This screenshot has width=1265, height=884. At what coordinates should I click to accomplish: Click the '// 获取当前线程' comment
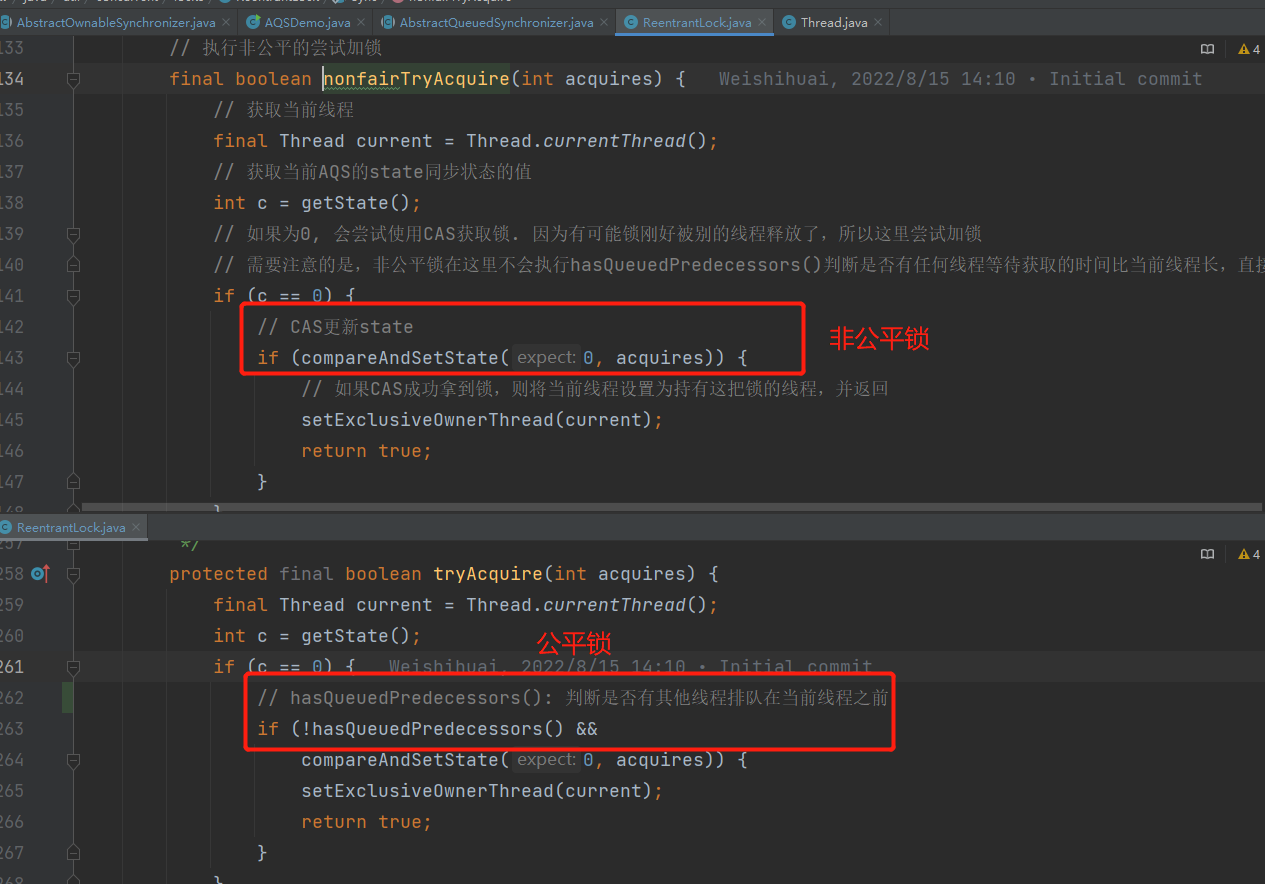(x=284, y=110)
